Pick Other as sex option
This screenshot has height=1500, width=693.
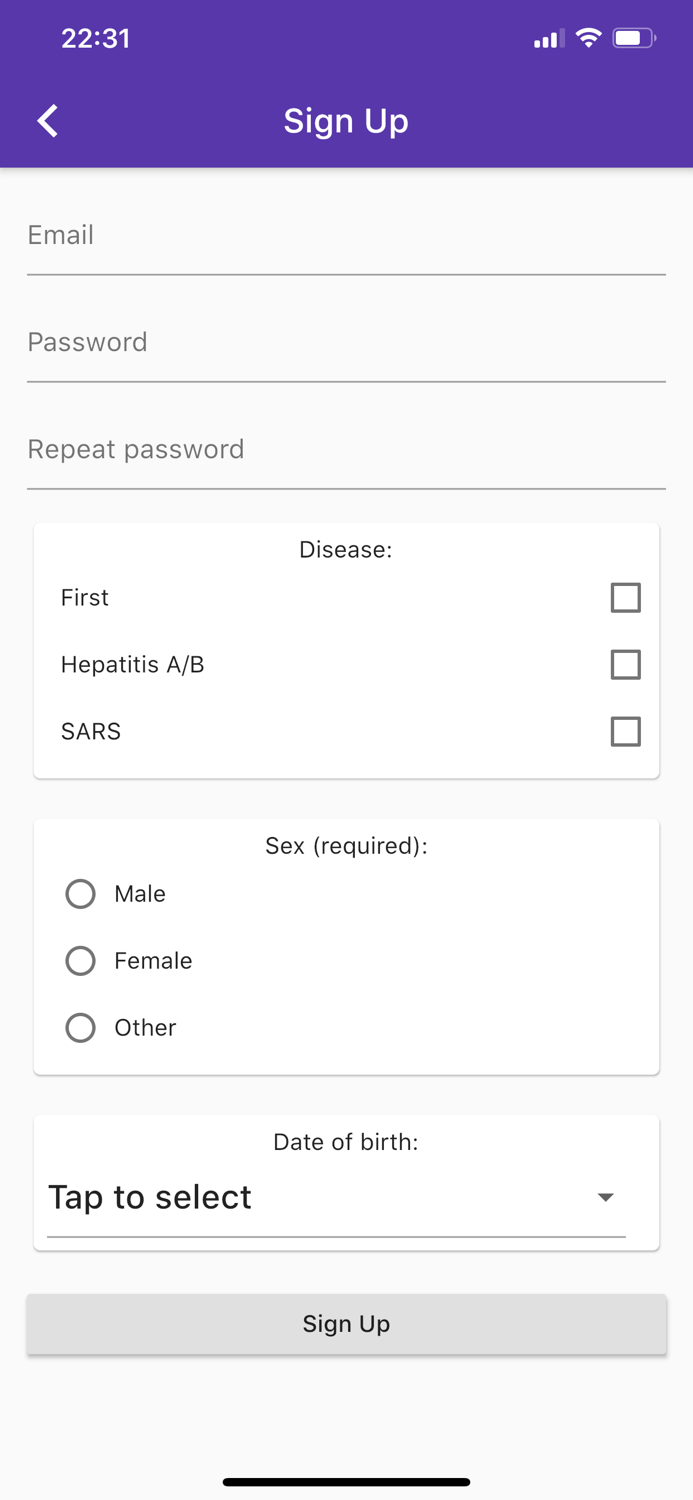click(x=81, y=1028)
